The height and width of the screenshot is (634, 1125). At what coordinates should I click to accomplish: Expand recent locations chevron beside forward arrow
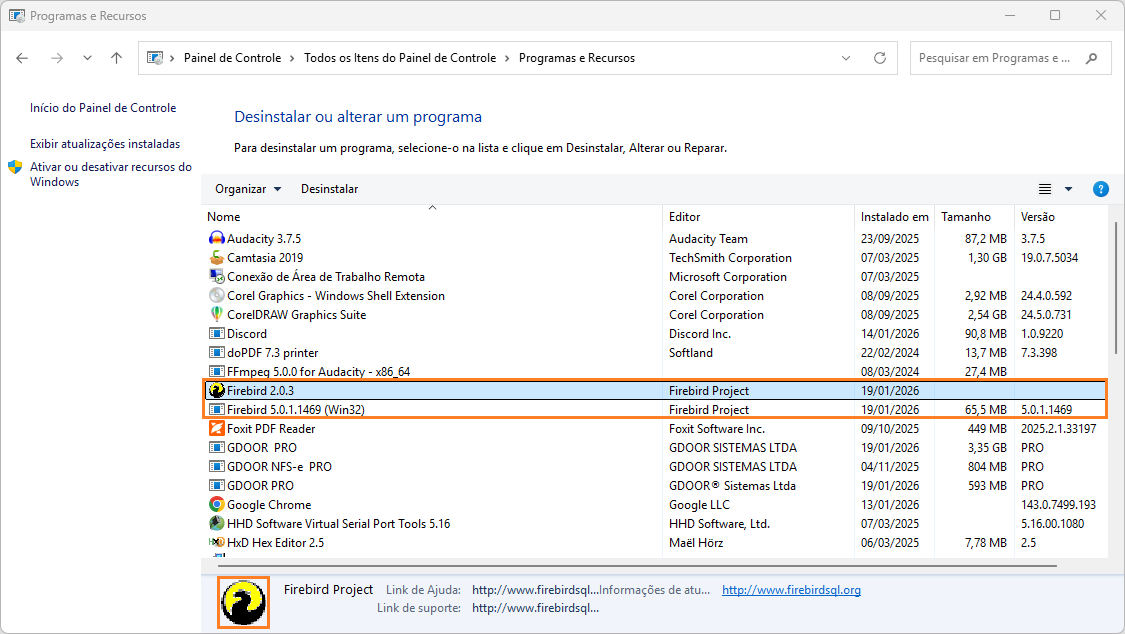[x=87, y=58]
